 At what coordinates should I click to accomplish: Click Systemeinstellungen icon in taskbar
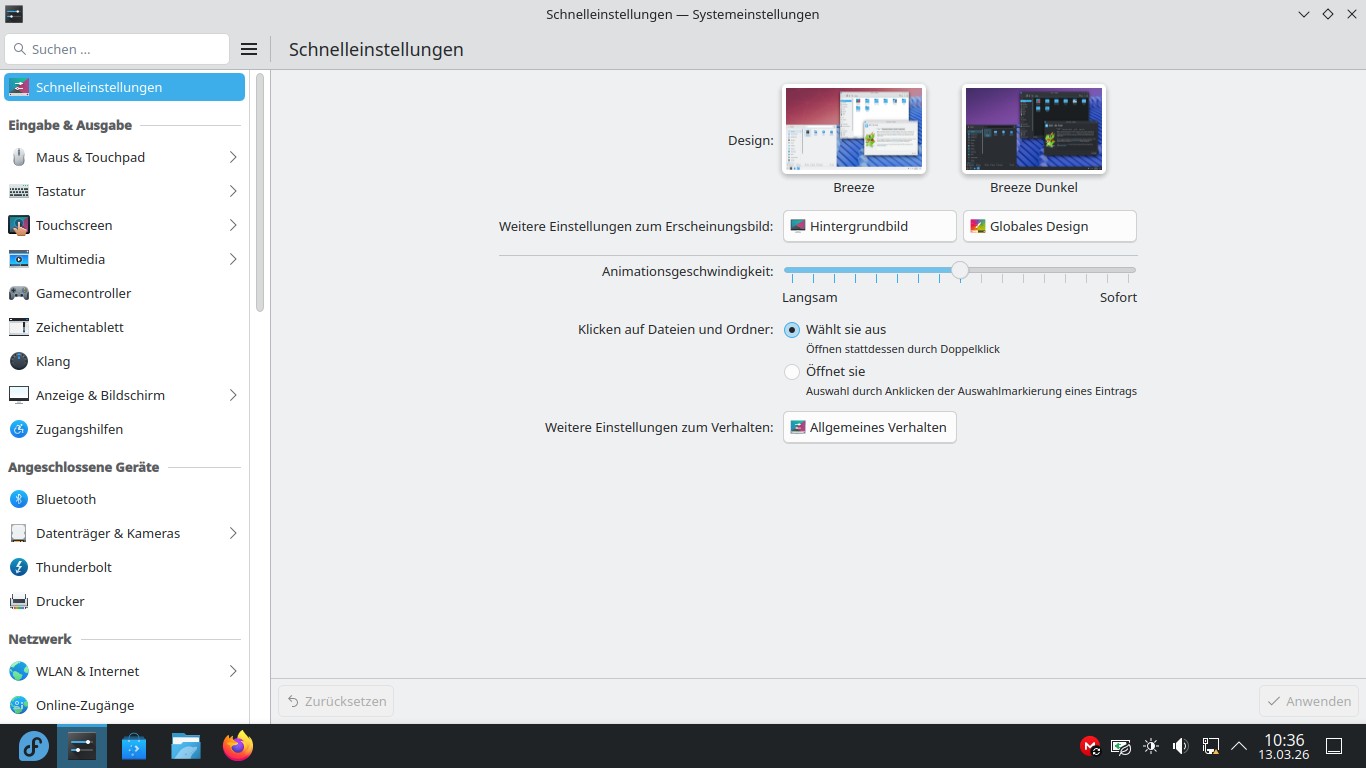(82, 746)
